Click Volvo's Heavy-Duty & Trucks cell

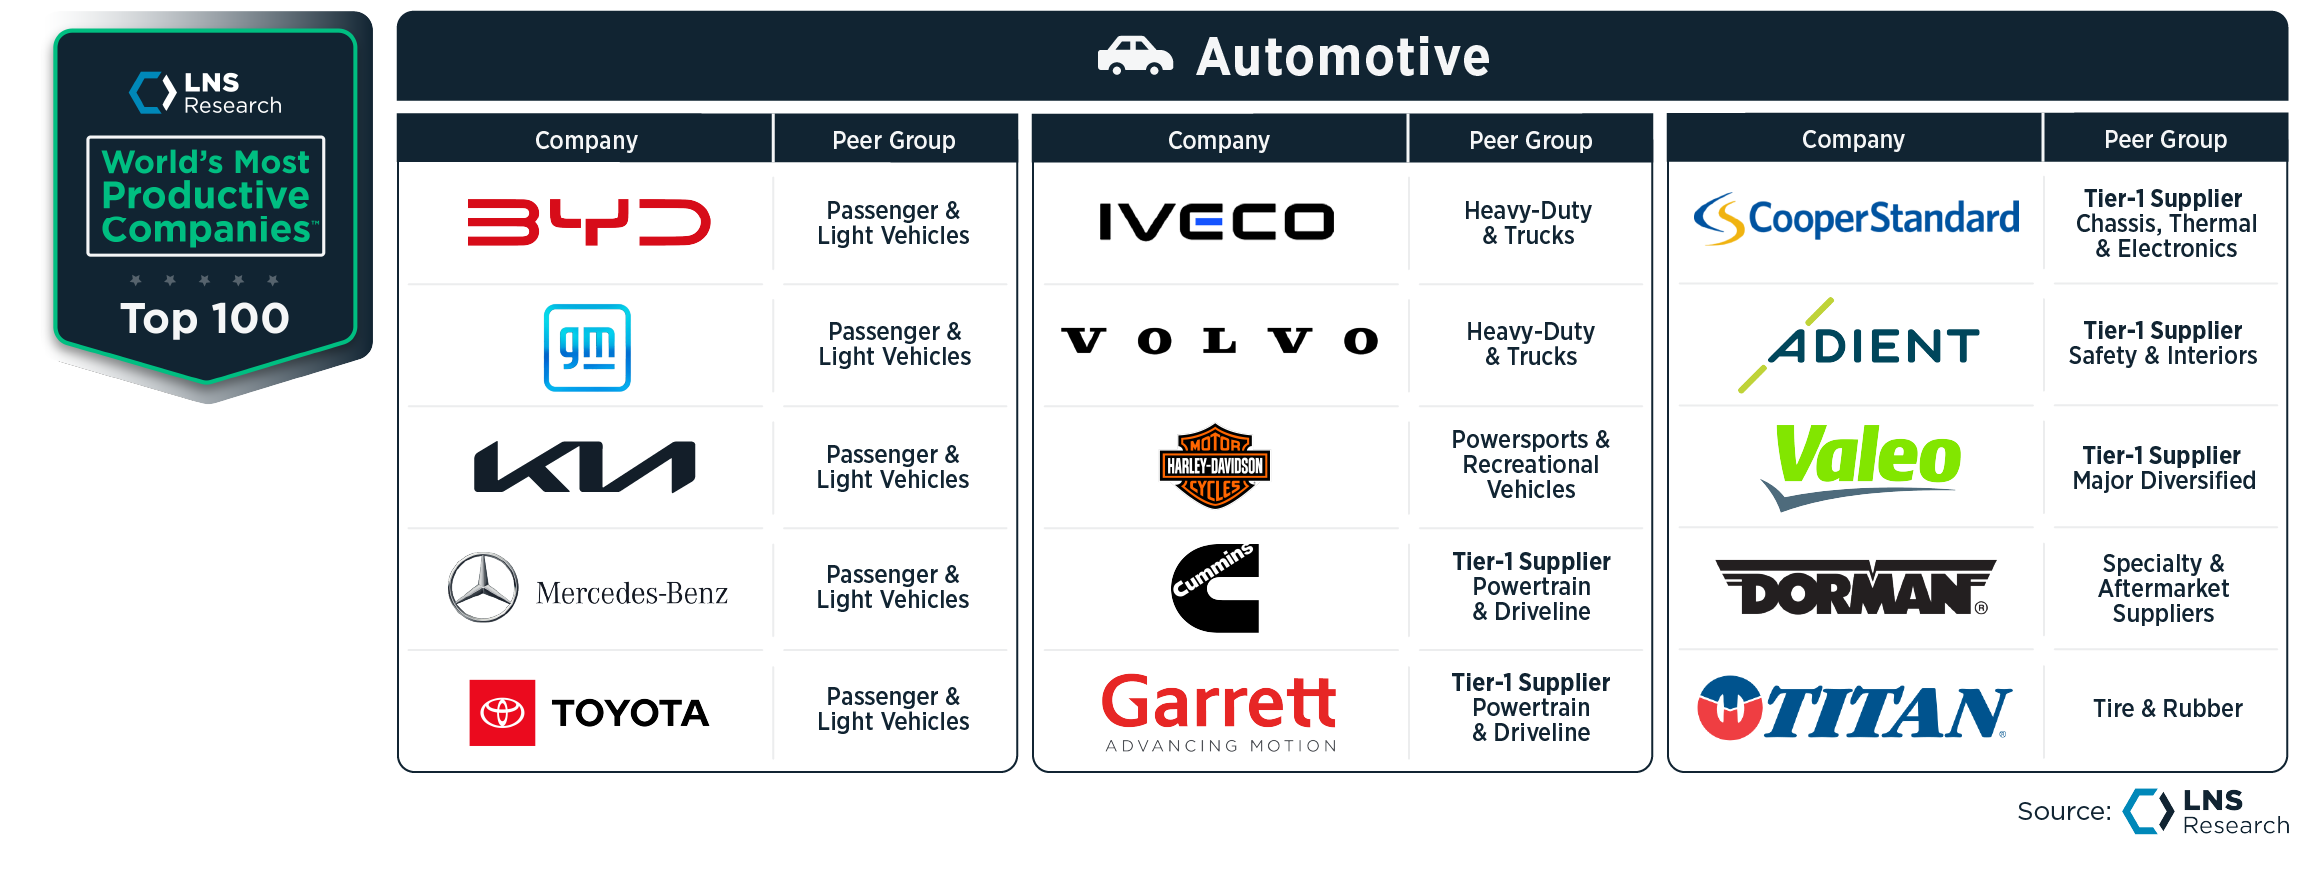coord(1530,344)
